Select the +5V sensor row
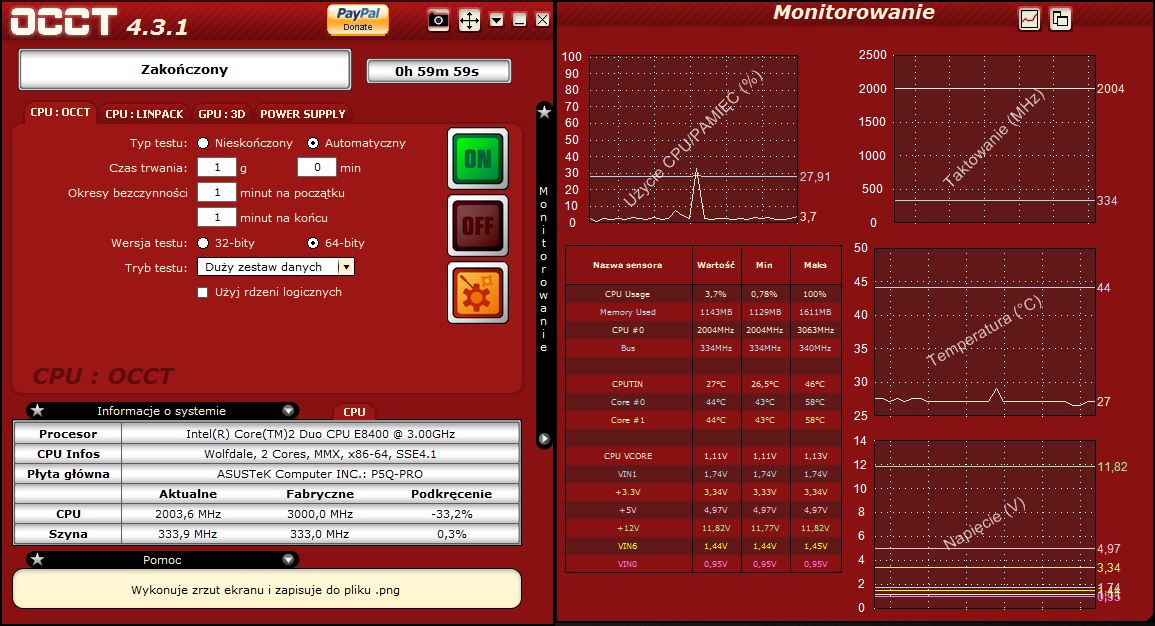The image size is (1155, 626). [703, 510]
